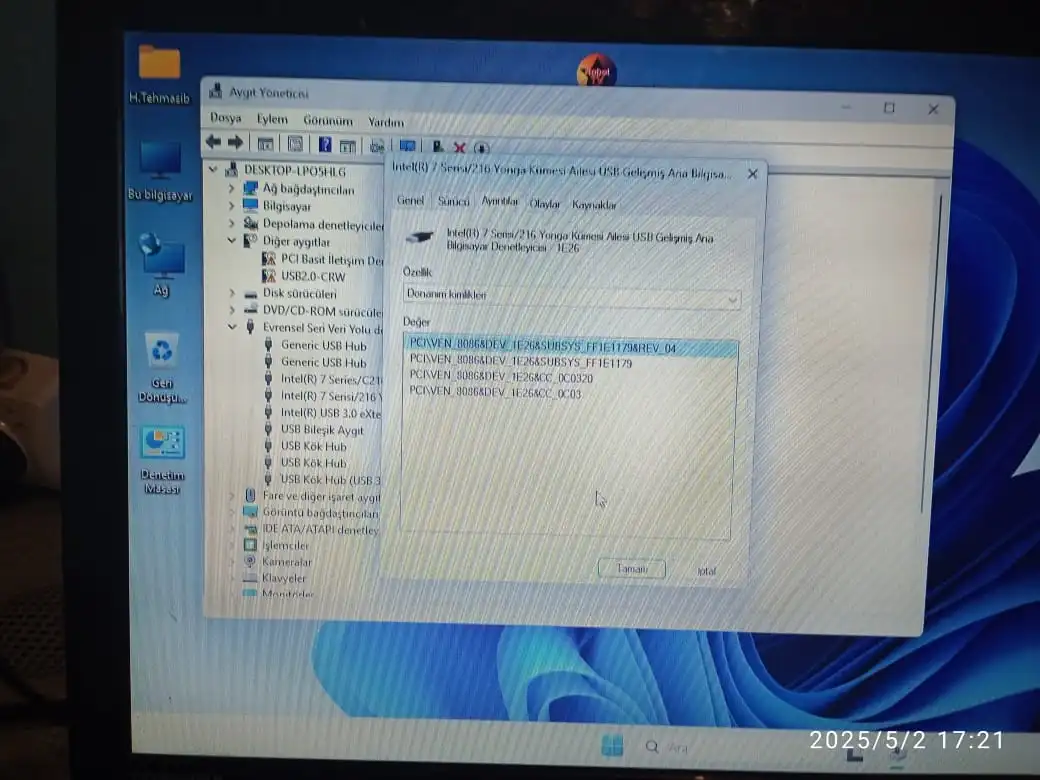Select hardware ID ending CC_0C03

[x=495, y=393]
